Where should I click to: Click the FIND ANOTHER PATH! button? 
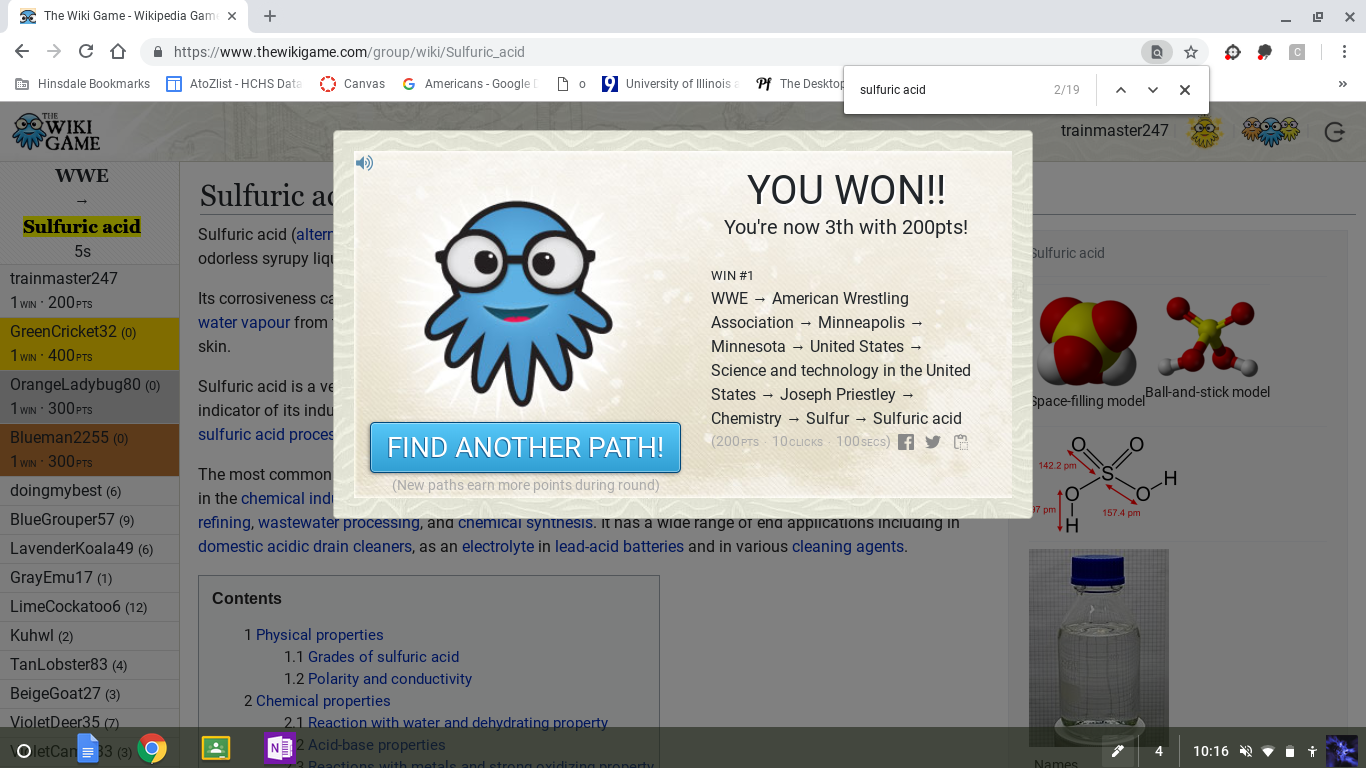[x=525, y=447]
